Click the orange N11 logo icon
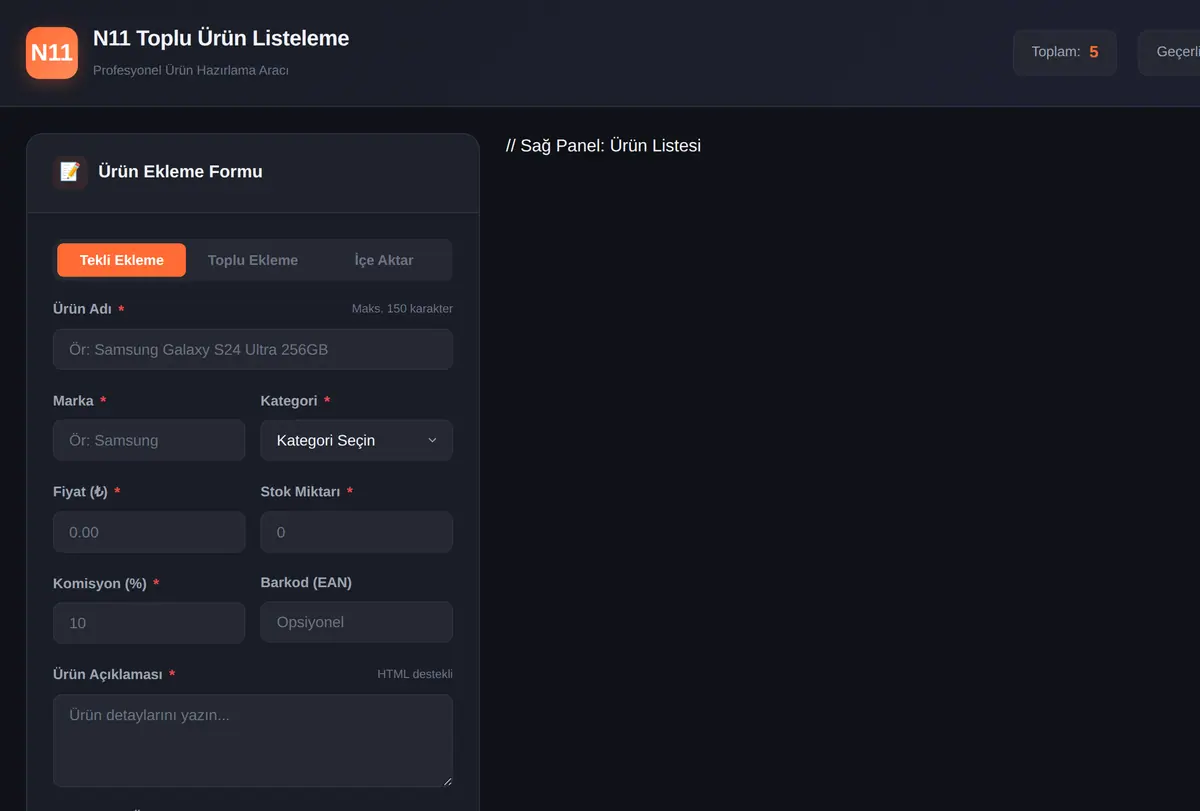This screenshot has width=1200, height=811. click(52, 53)
